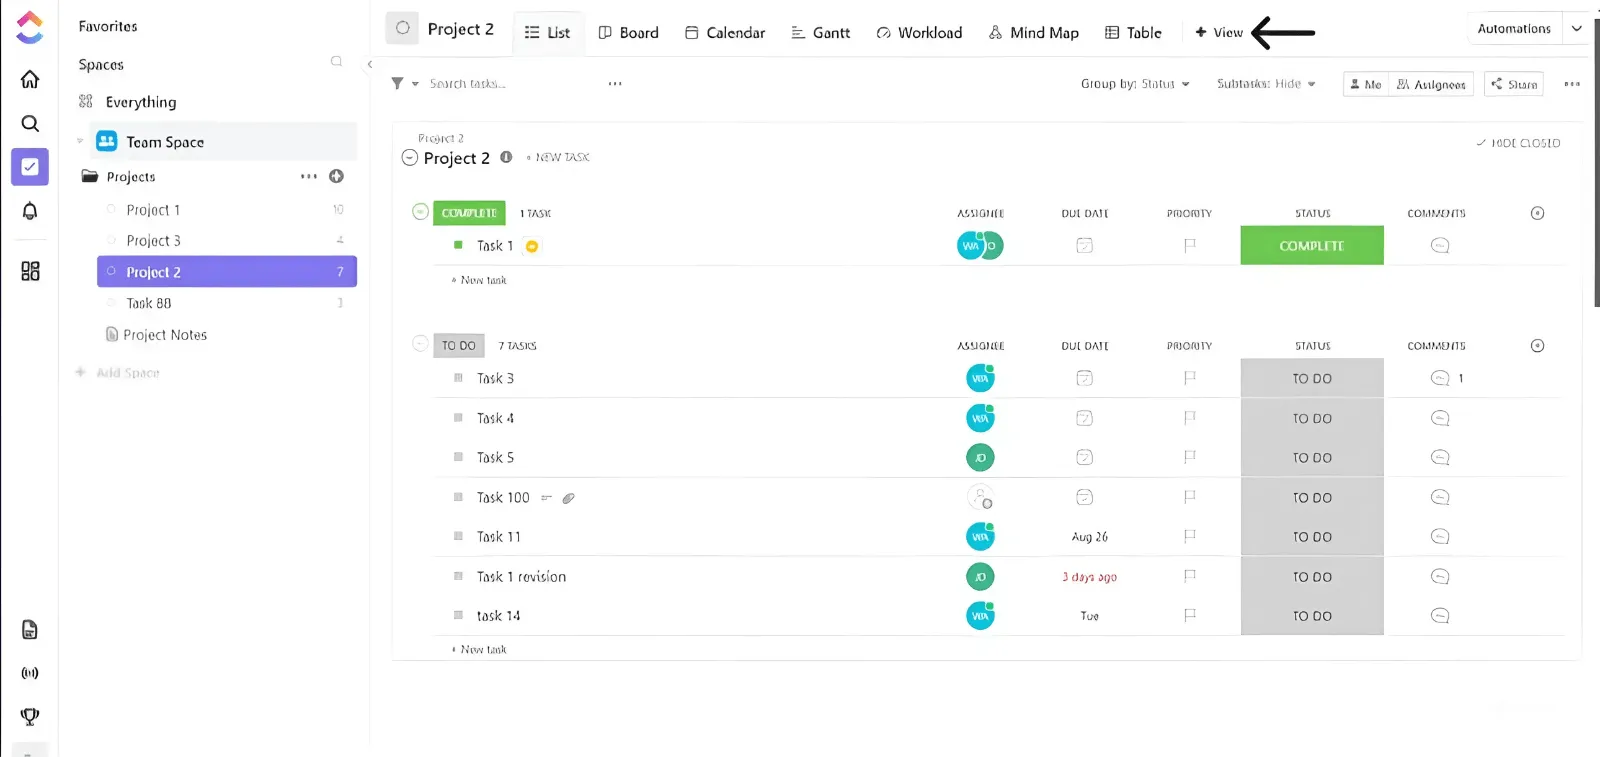The height and width of the screenshot is (757, 1600).
Task: Add new item with Projects plus icon
Action: click(336, 176)
